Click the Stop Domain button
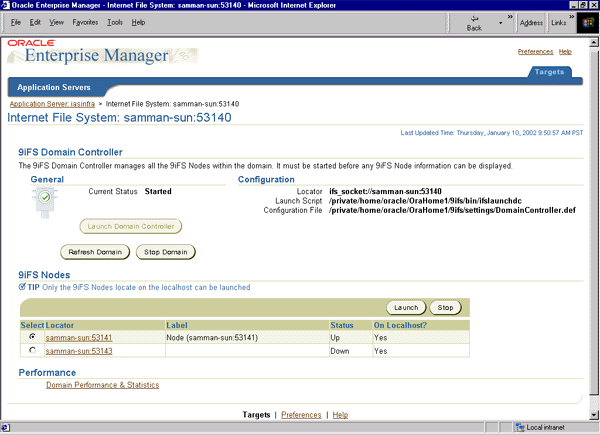The image size is (600, 435). click(166, 252)
